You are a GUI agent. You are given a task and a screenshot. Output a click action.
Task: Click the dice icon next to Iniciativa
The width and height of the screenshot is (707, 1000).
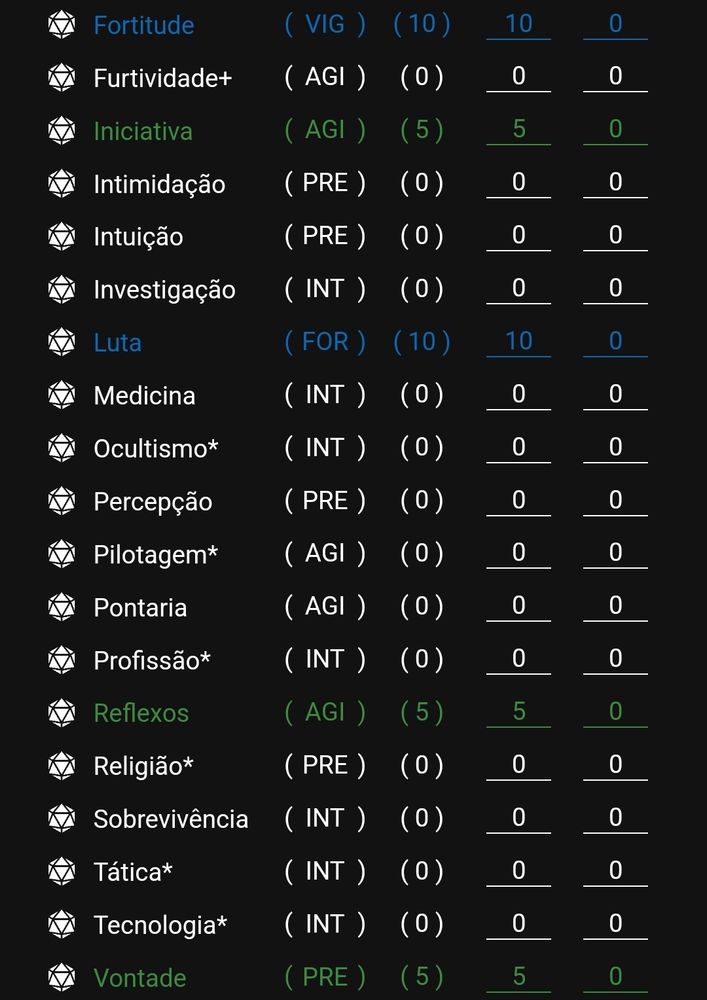click(62, 130)
